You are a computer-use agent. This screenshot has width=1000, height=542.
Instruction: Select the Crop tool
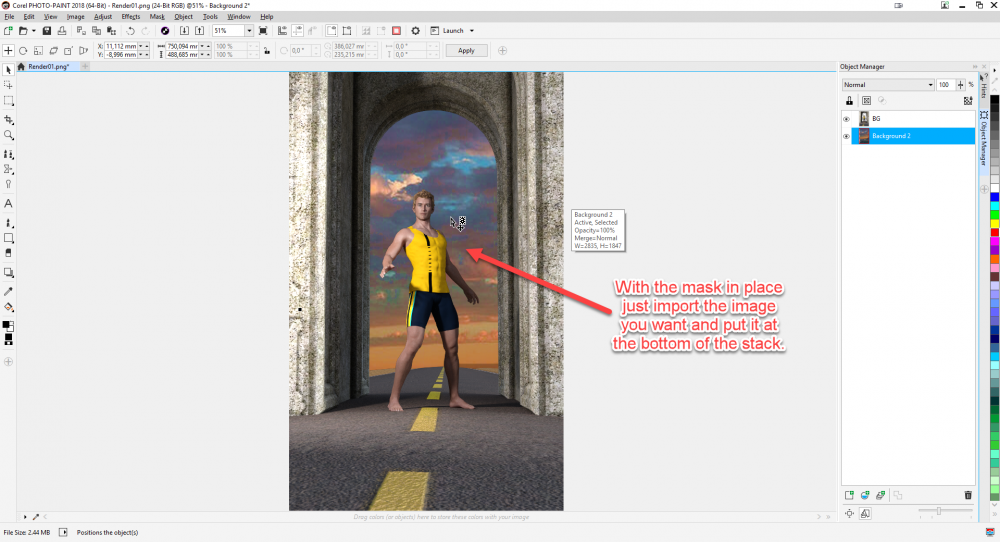(8, 119)
